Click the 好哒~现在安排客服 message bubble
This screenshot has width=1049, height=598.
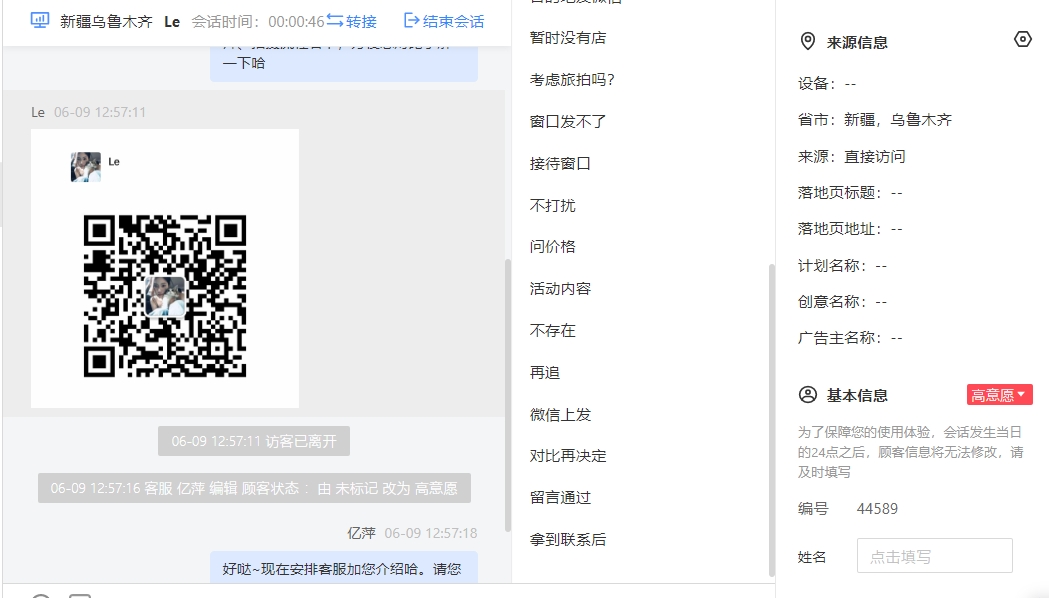[344, 568]
